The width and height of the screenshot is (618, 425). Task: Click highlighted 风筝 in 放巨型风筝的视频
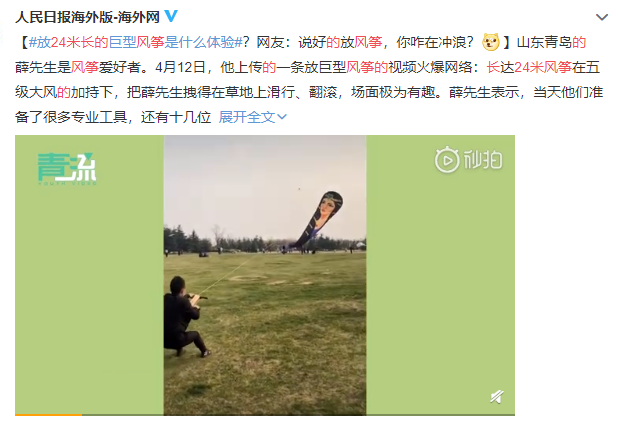click(360, 67)
